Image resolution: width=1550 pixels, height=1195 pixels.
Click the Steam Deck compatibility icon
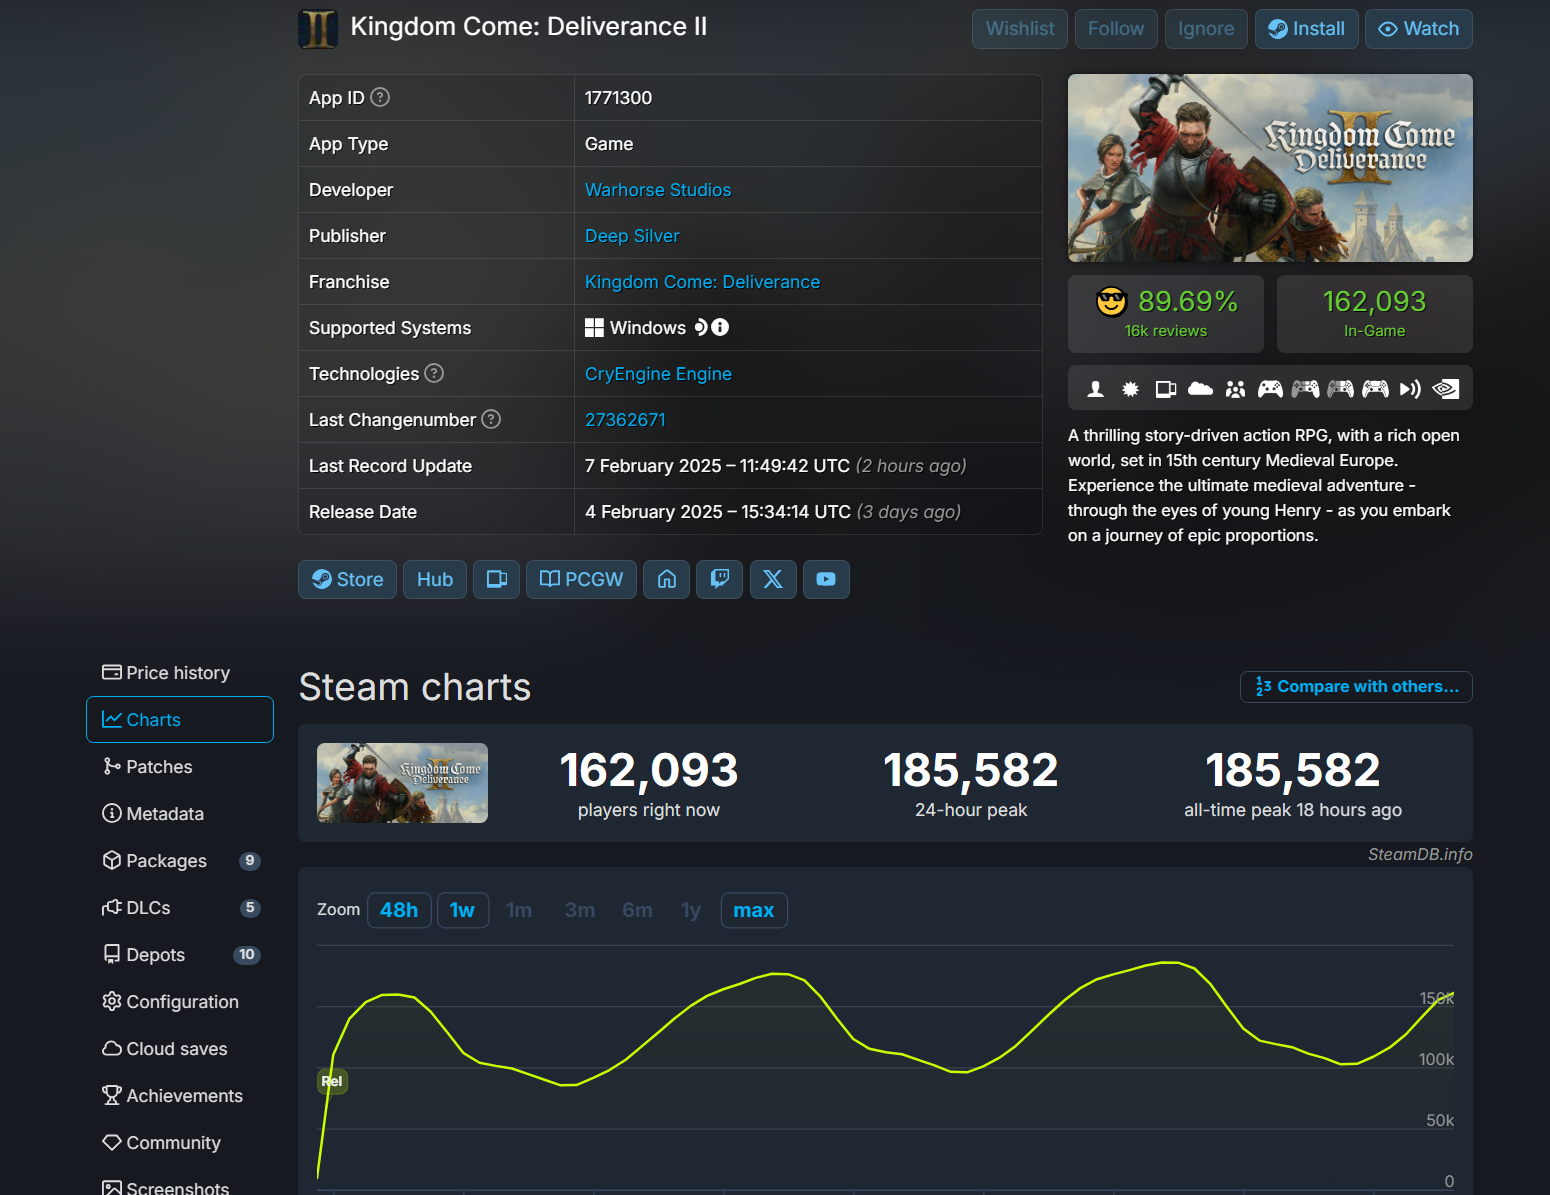pos(701,327)
